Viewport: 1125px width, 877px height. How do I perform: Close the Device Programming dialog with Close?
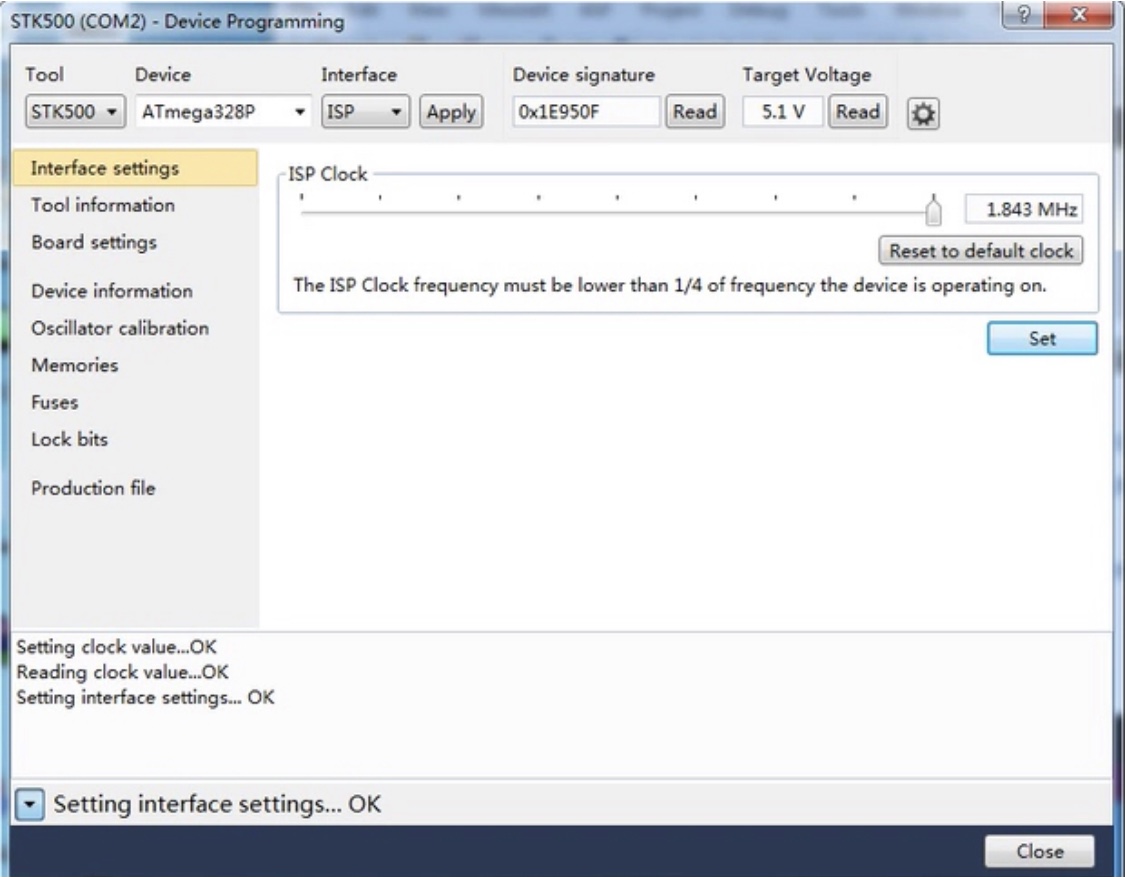(1040, 852)
